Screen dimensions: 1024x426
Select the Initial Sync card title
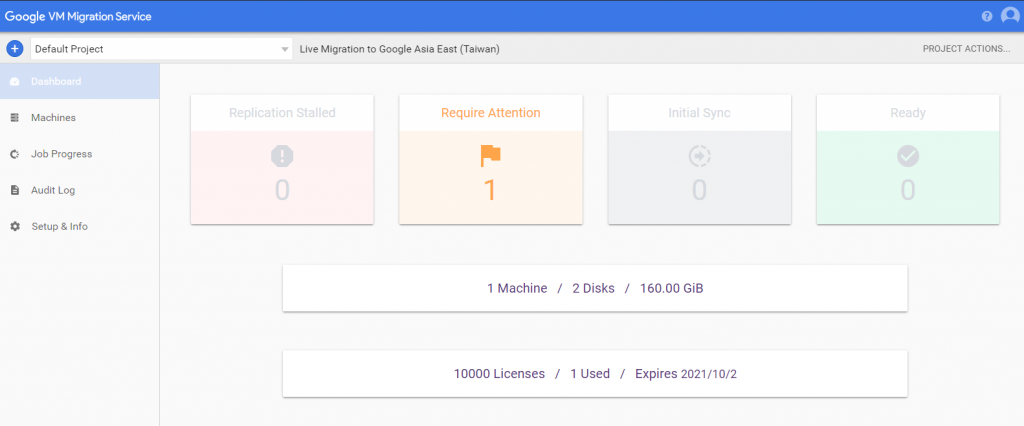[x=699, y=113]
